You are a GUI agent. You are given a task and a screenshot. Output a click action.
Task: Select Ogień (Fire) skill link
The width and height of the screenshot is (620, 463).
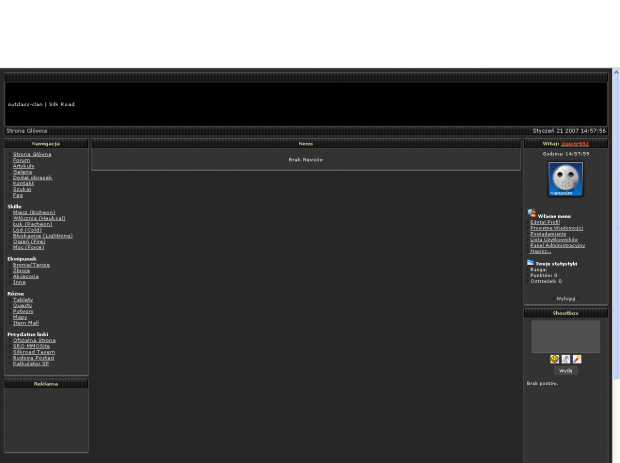coord(29,241)
